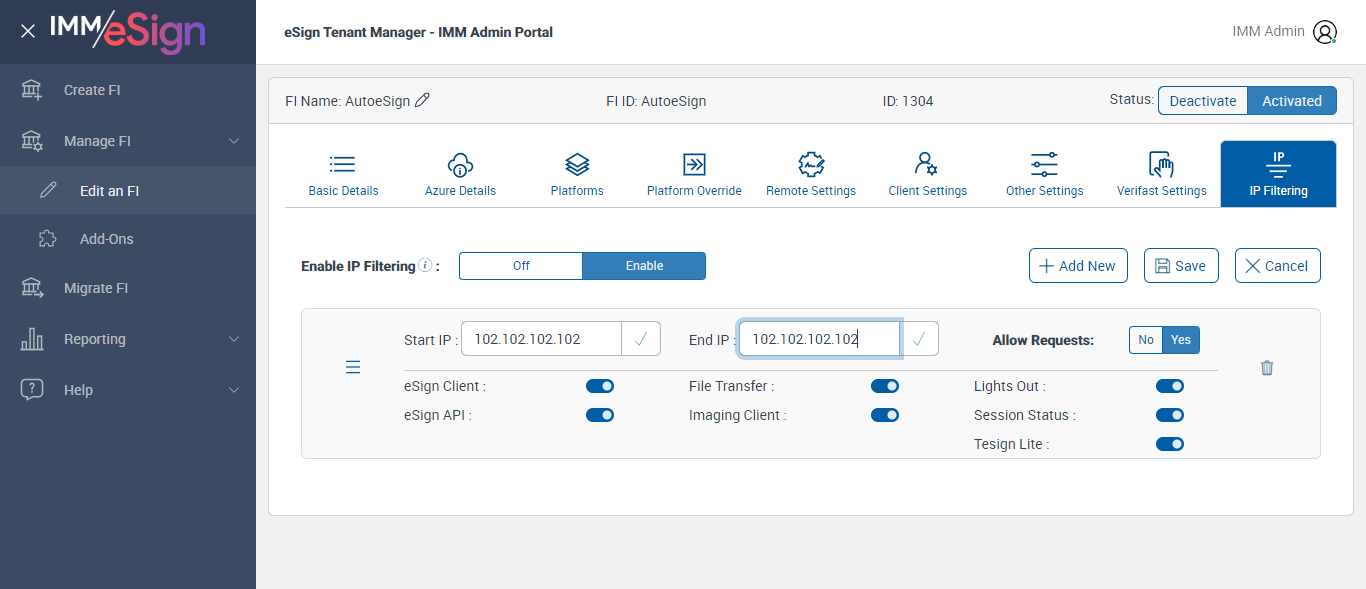
Task: Open the Verifast Settings tab
Action: click(1161, 175)
